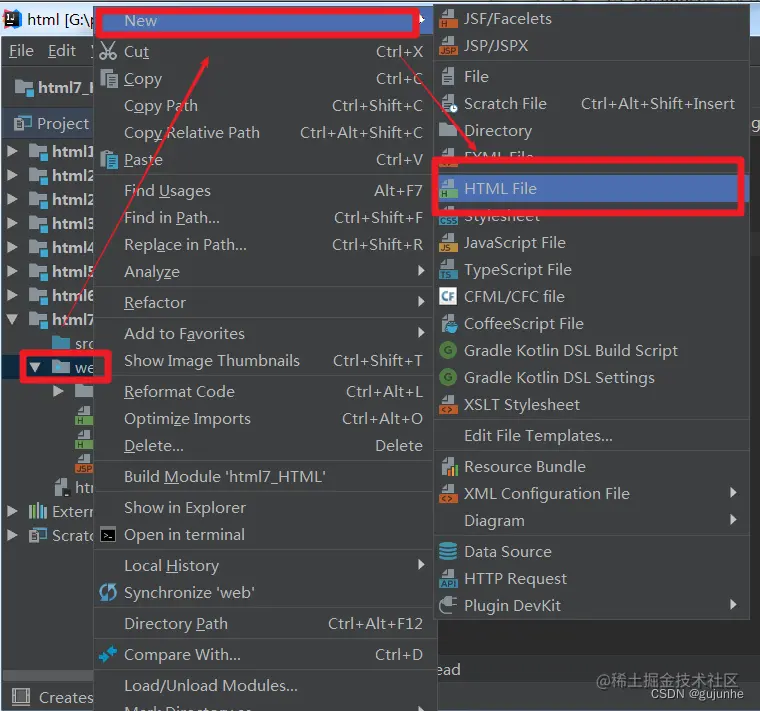Choose Find Usages menu entry
This screenshot has width=760, height=711.
[x=262, y=191]
